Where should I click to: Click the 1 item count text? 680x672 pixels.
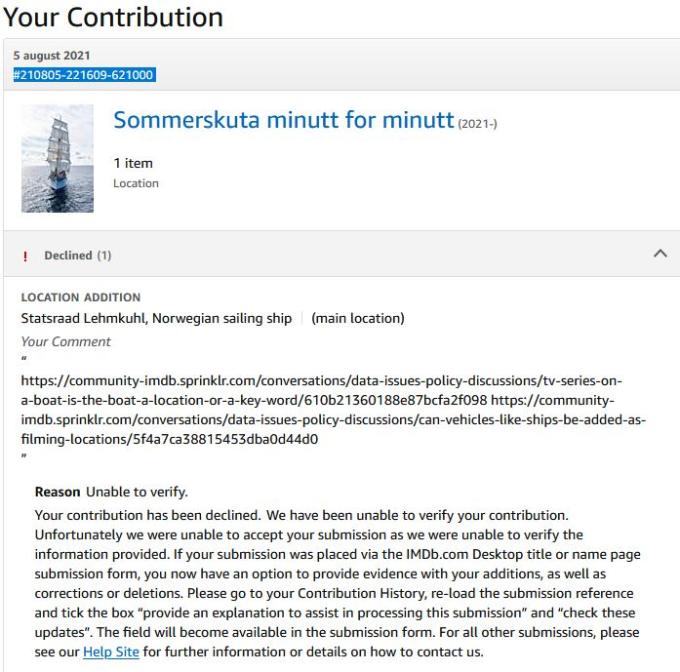point(133,163)
